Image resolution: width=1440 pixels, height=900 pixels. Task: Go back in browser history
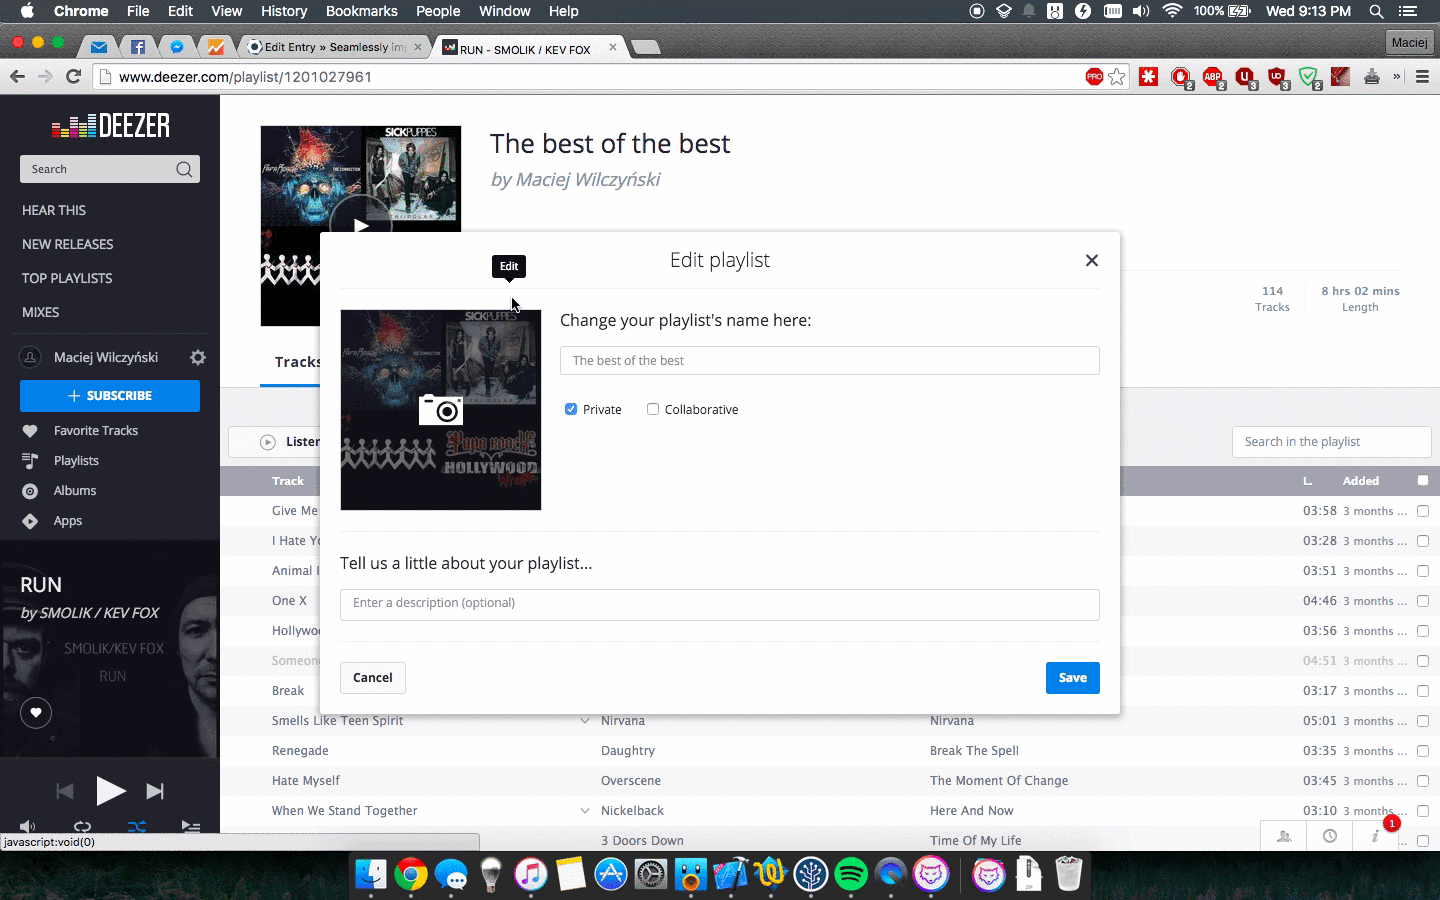tap(17, 77)
